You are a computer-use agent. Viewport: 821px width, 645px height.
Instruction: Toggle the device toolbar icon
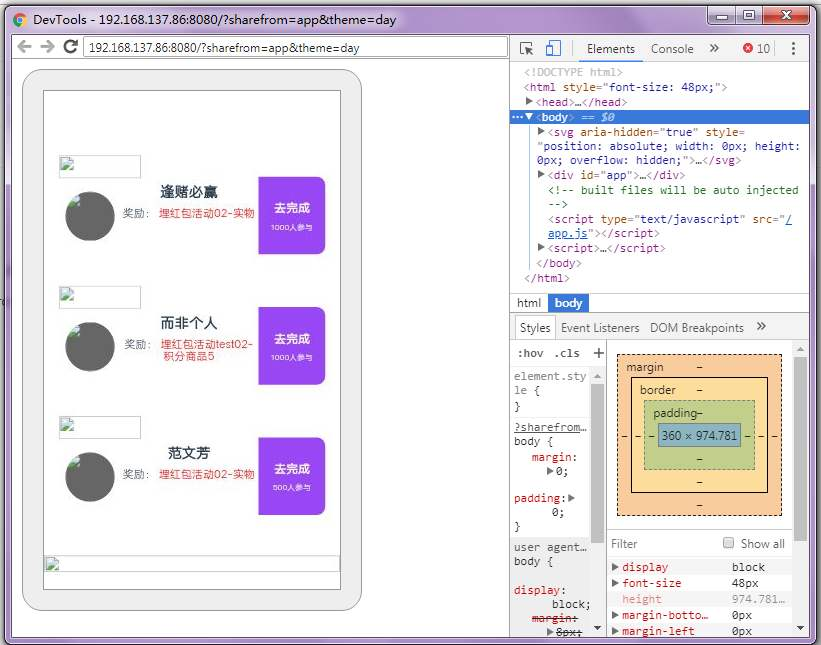pyautogui.click(x=553, y=49)
